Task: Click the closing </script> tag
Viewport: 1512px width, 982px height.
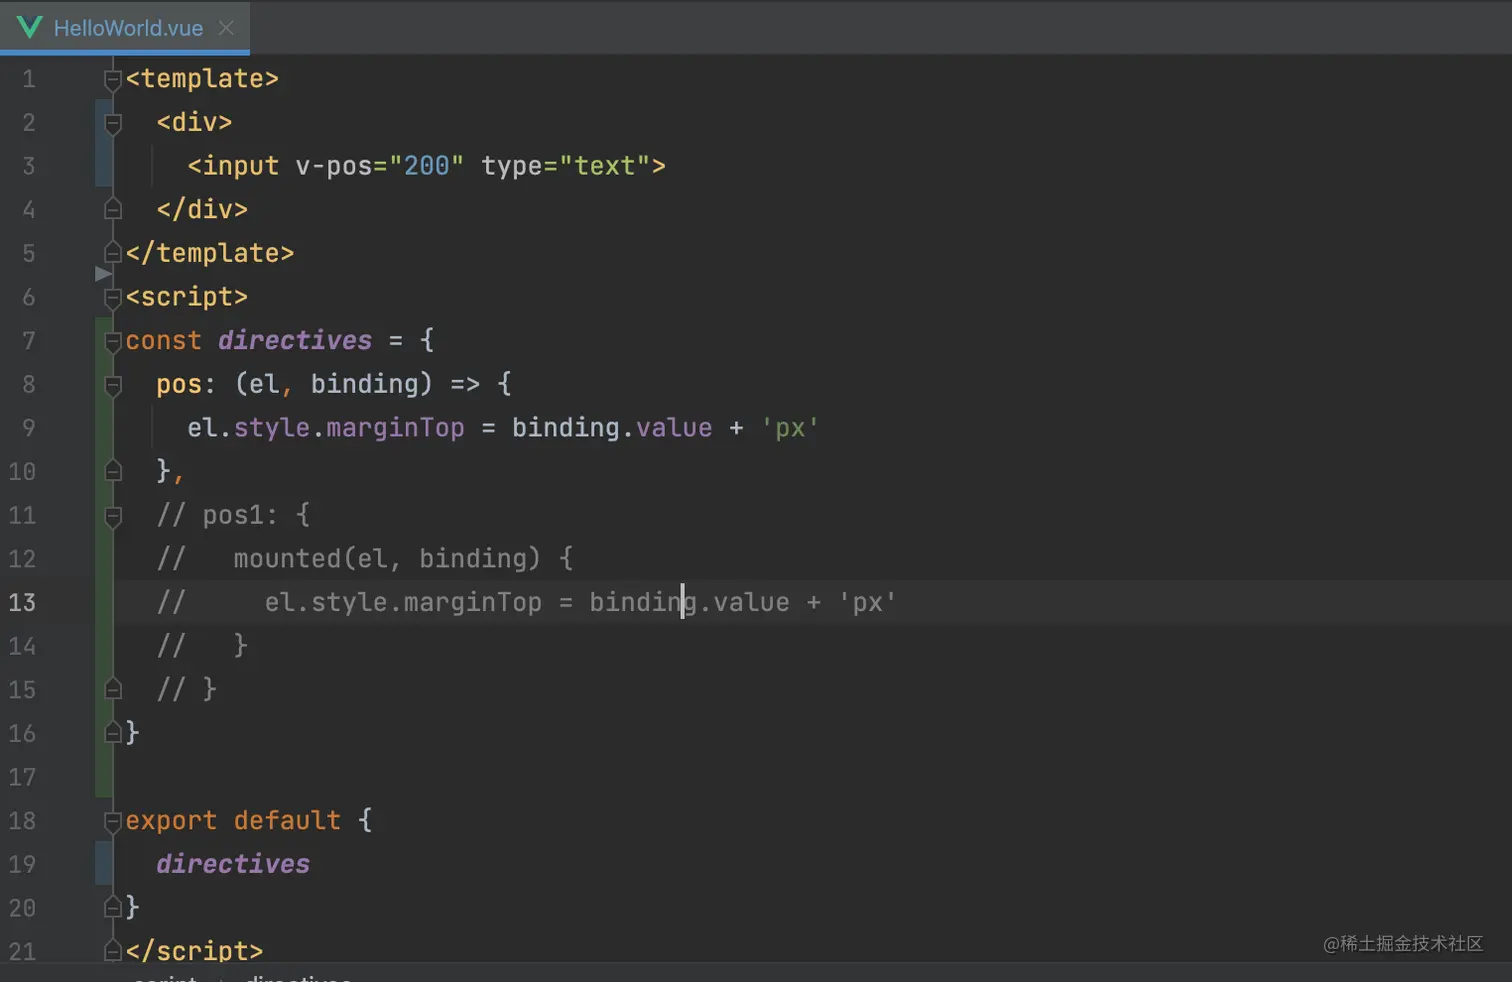Action: coord(195,951)
